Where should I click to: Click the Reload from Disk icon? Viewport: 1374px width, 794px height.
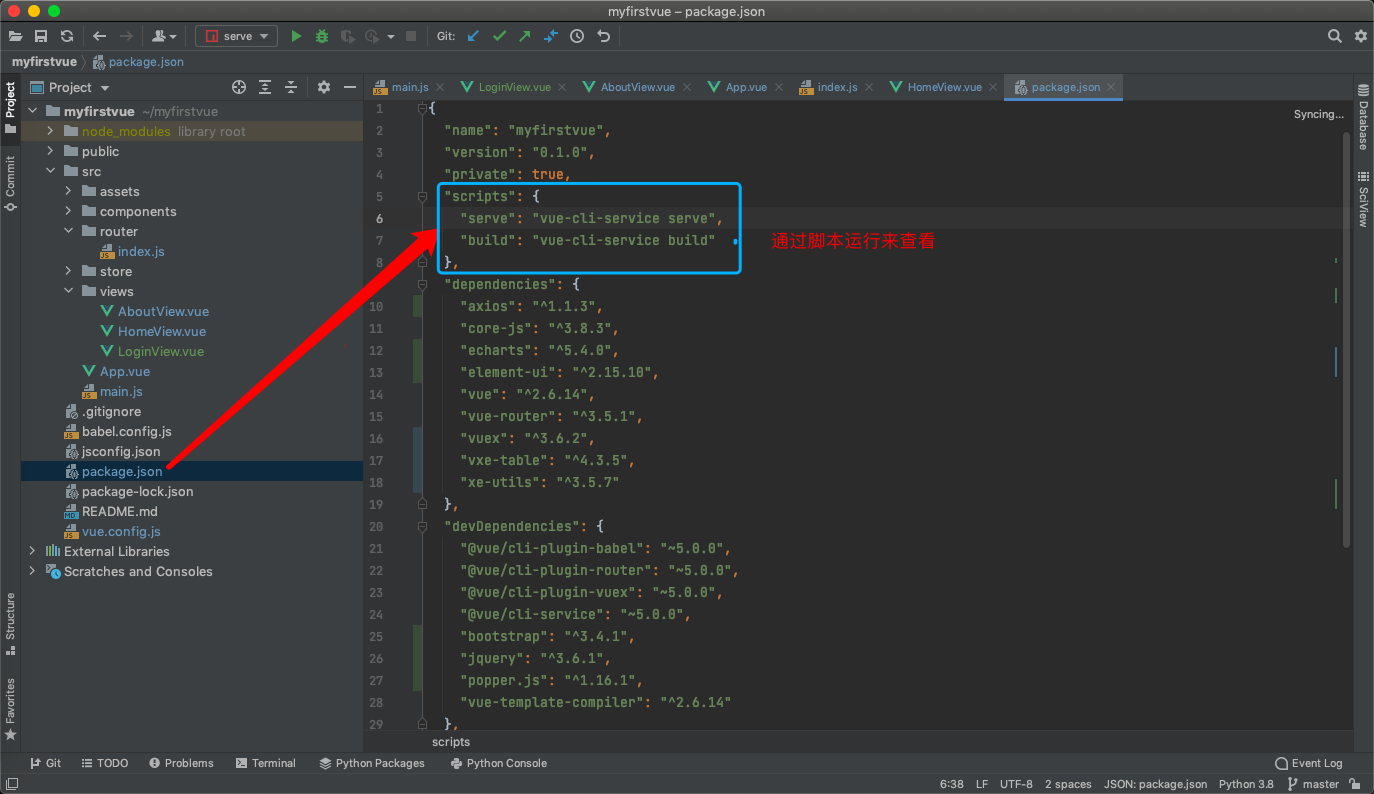pyautogui.click(x=66, y=36)
